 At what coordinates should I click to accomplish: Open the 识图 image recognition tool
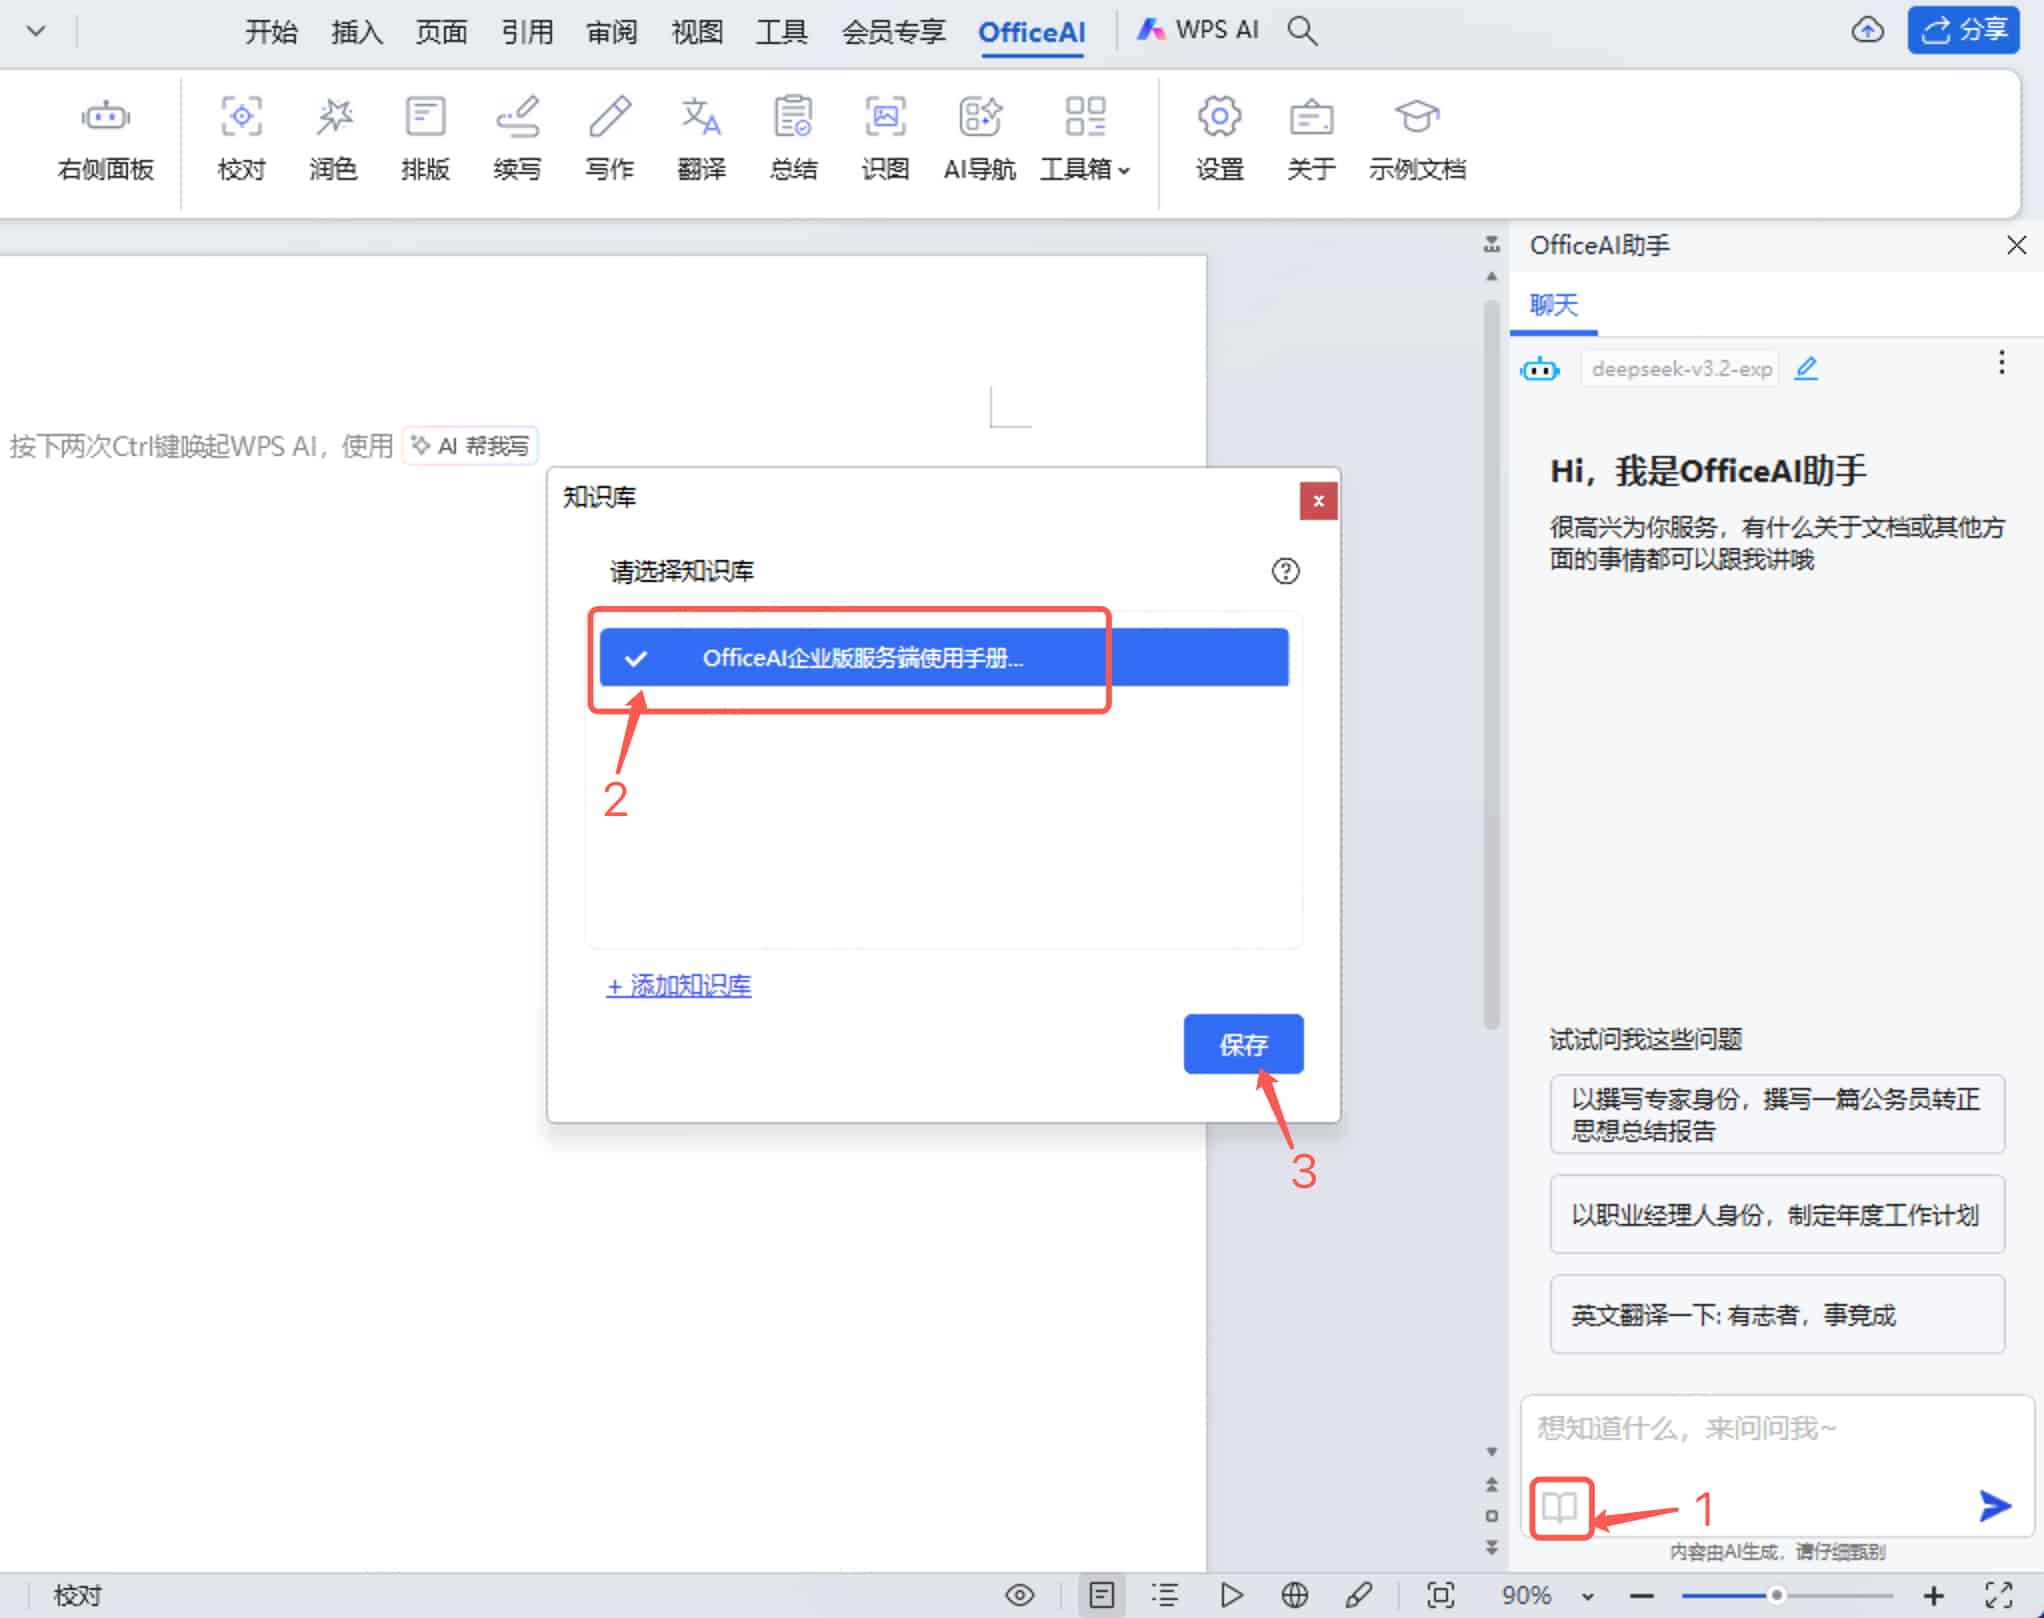point(884,138)
